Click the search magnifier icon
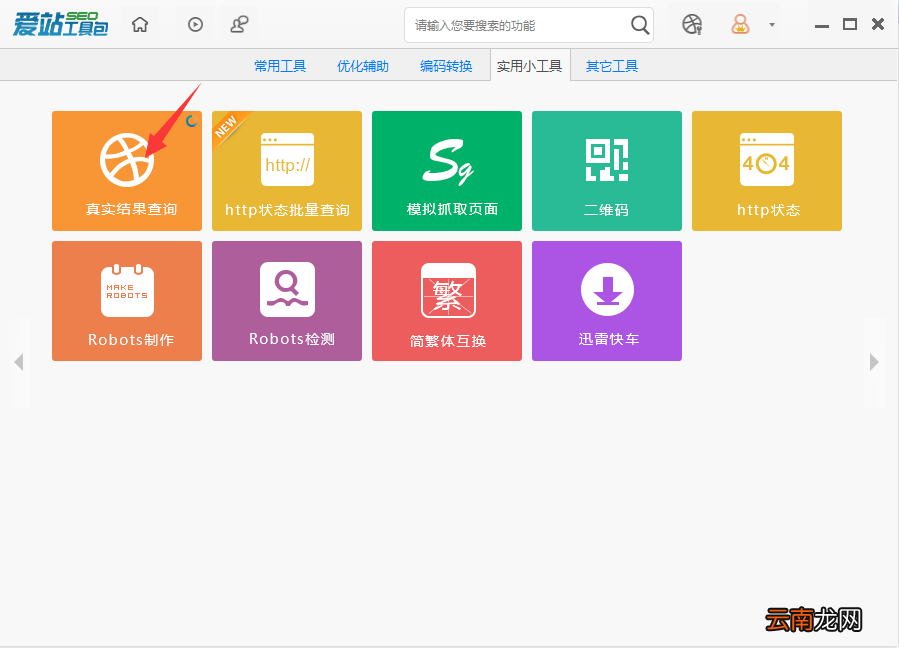The width and height of the screenshot is (899, 648). coord(640,25)
